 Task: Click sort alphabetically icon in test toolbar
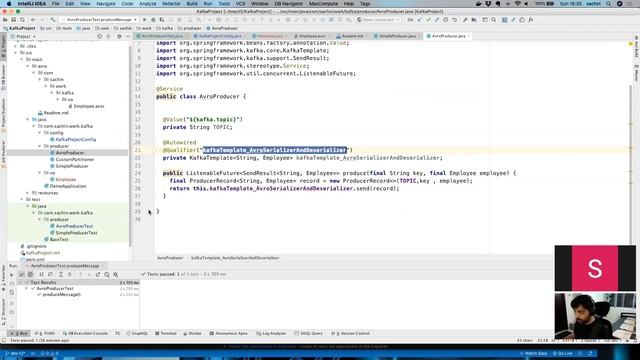click(x=41, y=275)
